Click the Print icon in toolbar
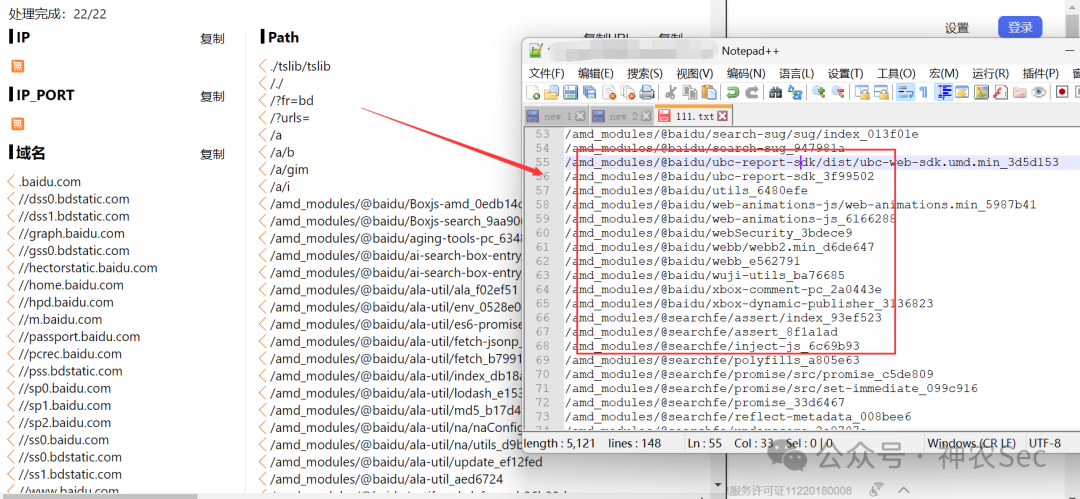 point(647,92)
